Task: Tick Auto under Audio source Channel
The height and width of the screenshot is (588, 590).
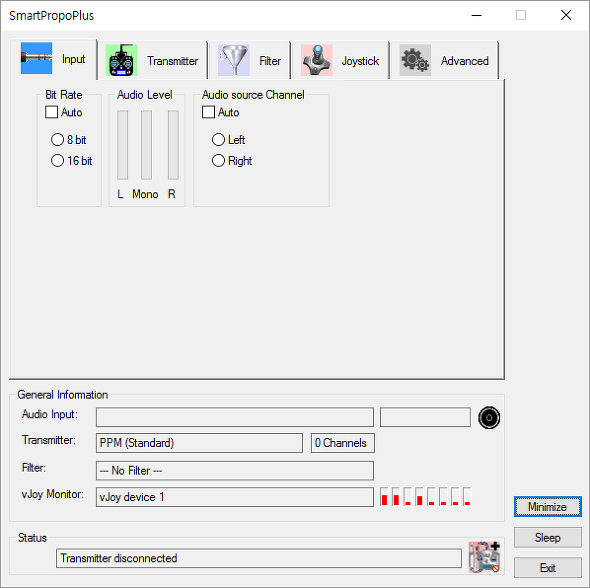Action: coord(208,112)
